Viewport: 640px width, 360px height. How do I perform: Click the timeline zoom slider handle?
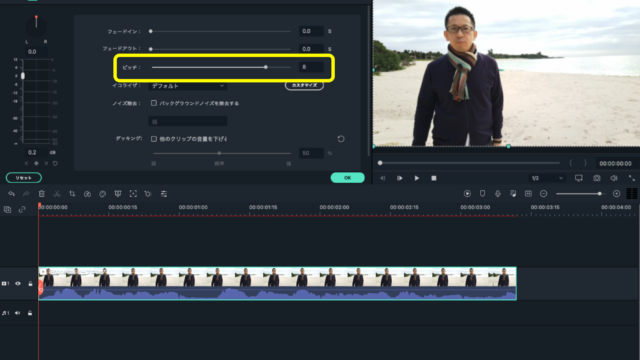pyautogui.click(x=600, y=194)
